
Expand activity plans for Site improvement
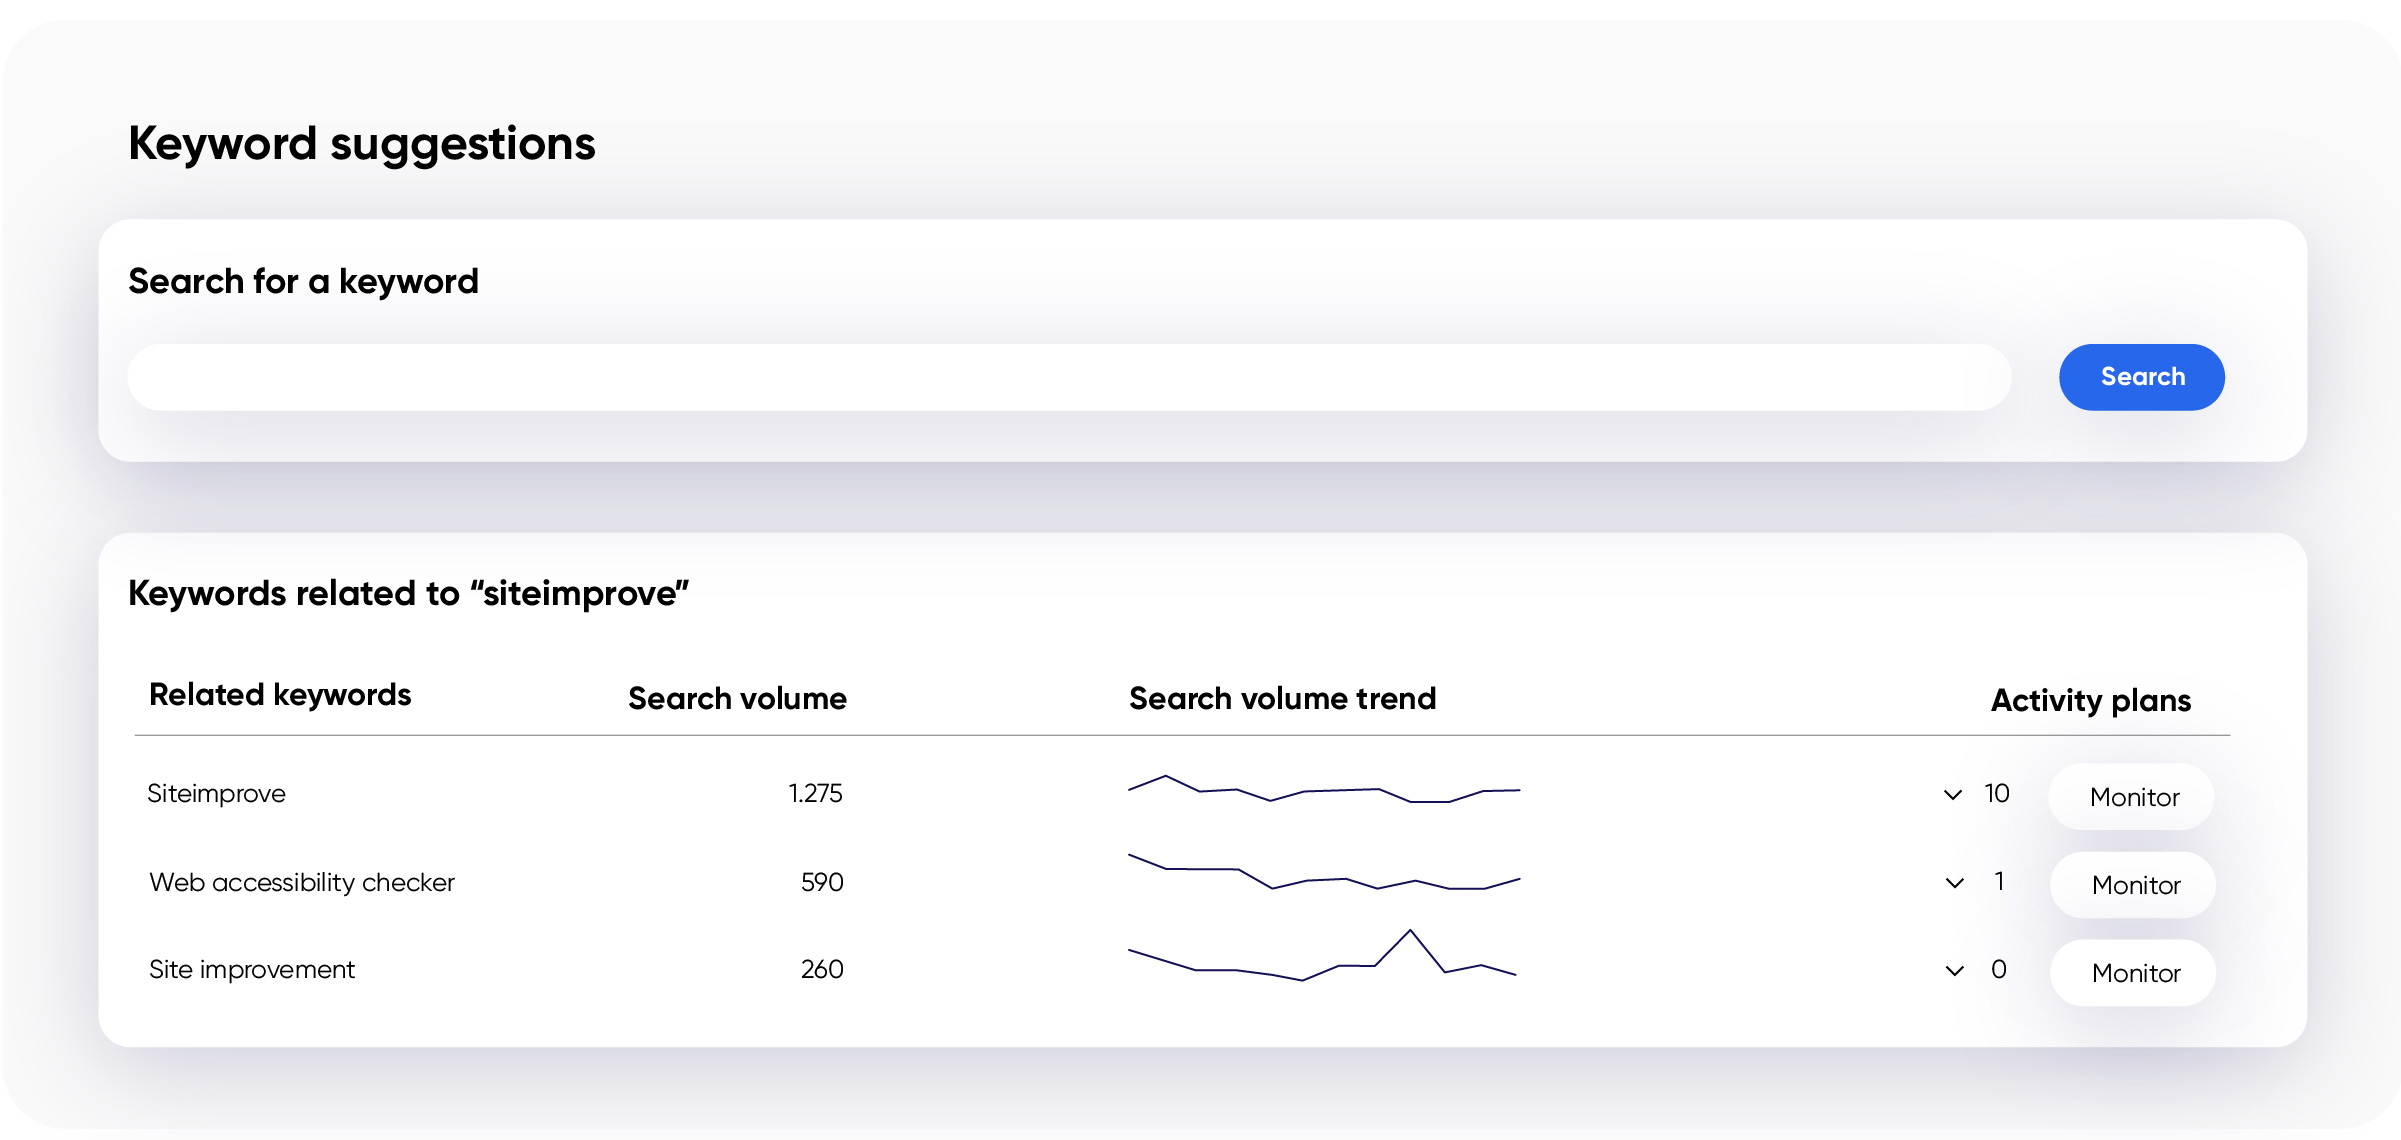click(x=1952, y=969)
